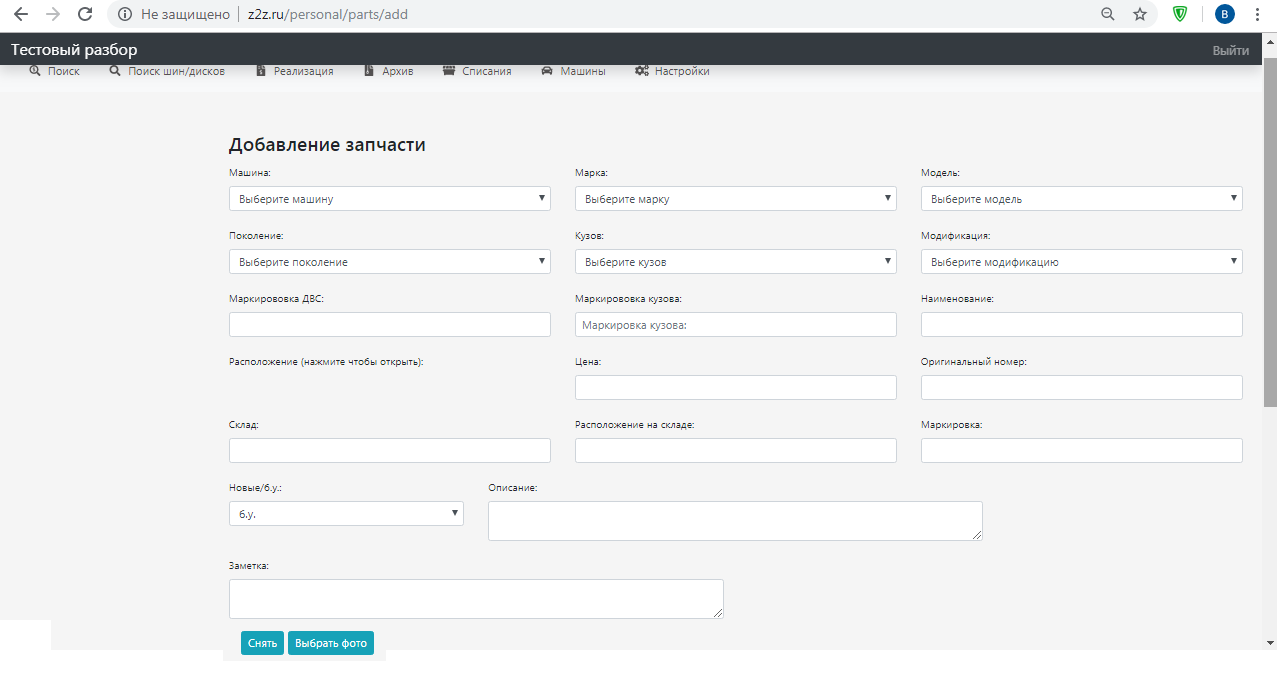Open the 'Настройки' section
This screenshot has height=675, width=1277.
coord(682,71)
